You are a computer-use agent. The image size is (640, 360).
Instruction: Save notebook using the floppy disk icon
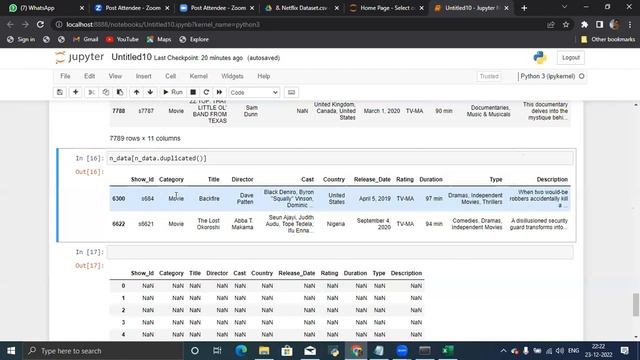[x=60, y=92]
